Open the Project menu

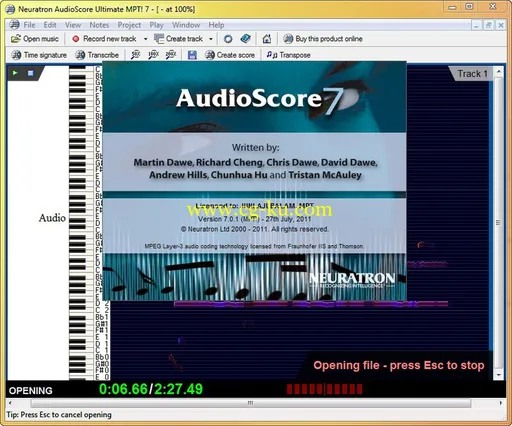click(x=129, y=25)
